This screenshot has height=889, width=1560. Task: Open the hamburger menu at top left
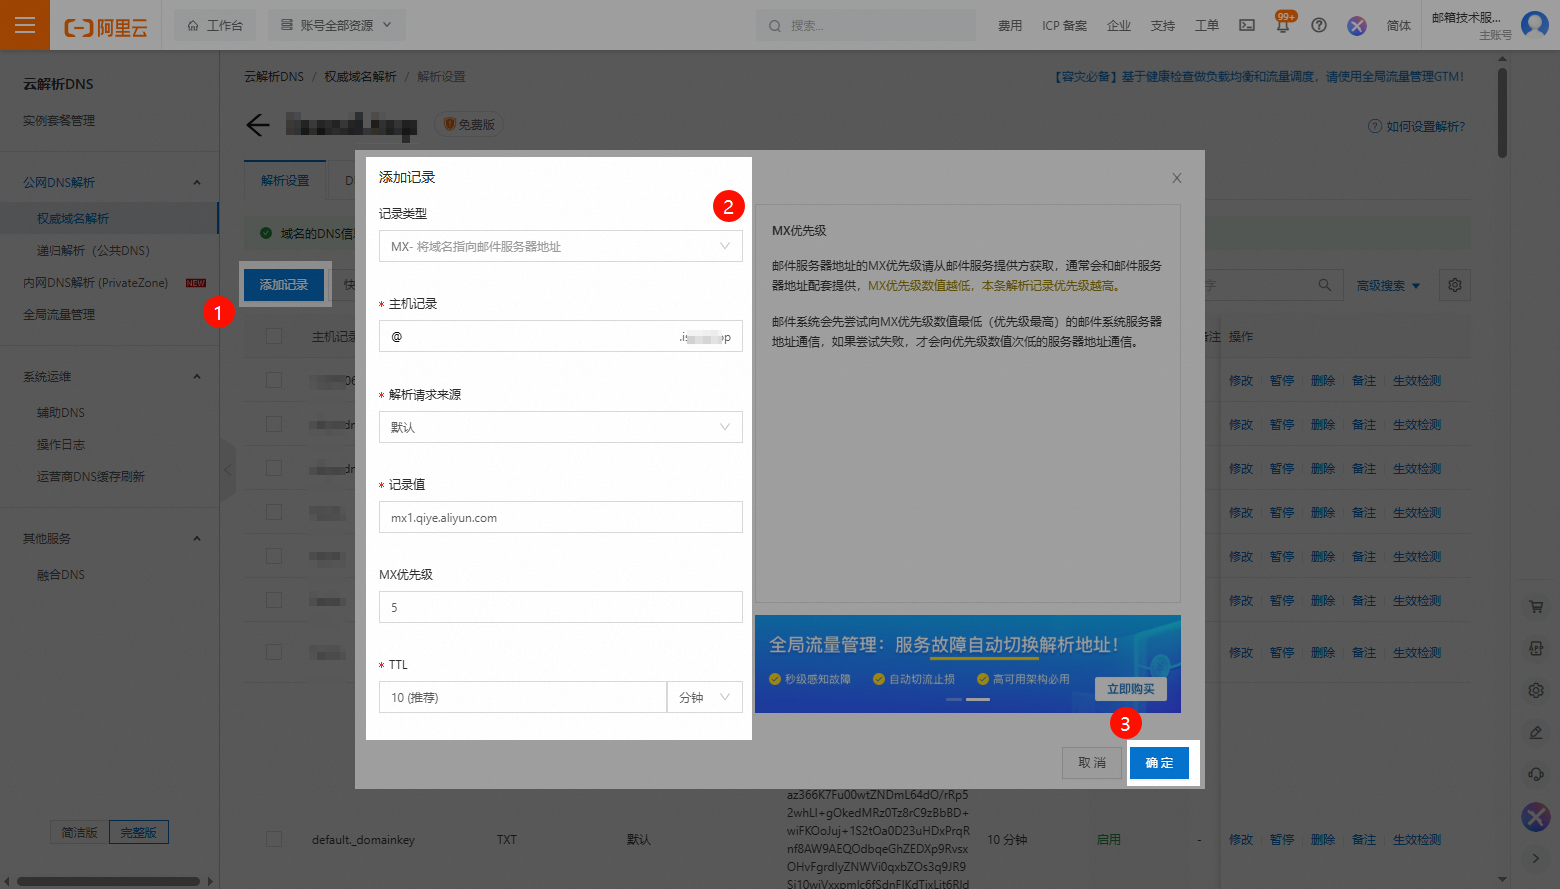tap(24, 24)
